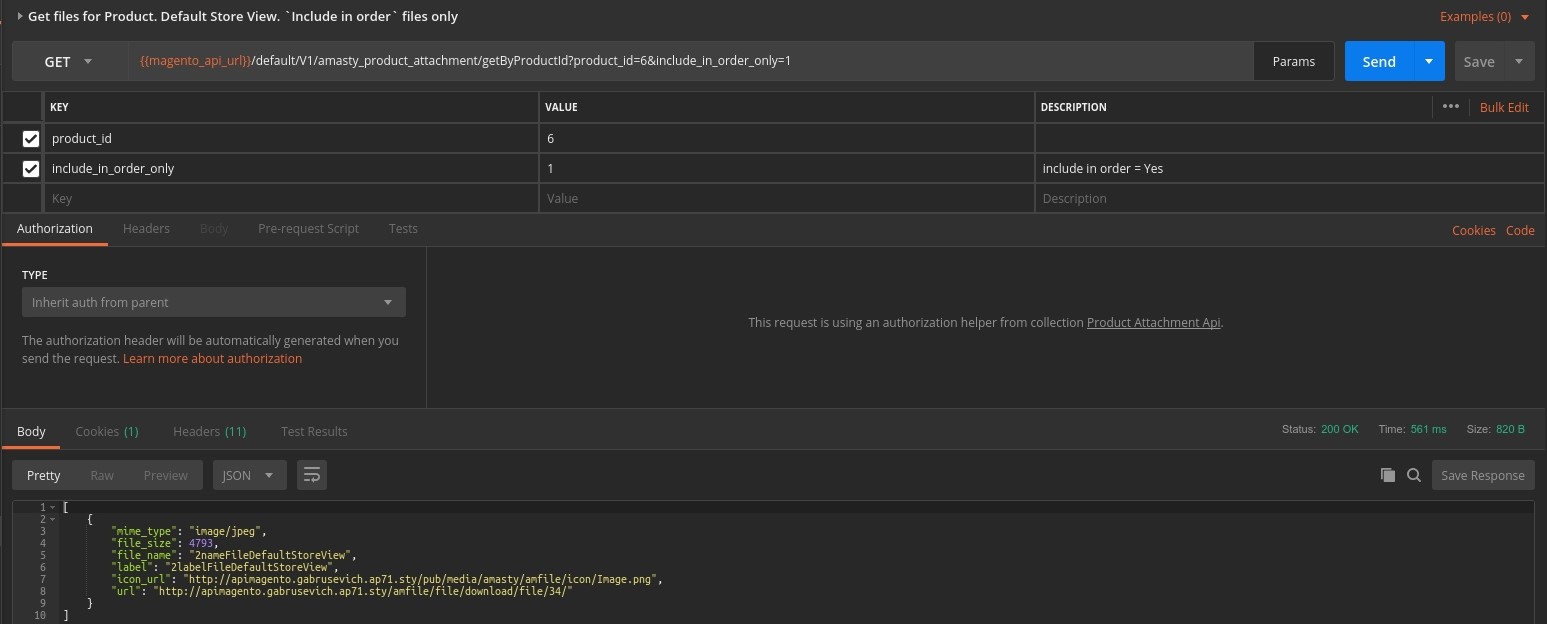The width and height of the screenshot is (1547, 624).
Task: Open the auth type 'Inherit auth from parent' dropdown
Action: pyautogui.click(x=213, y=302)
